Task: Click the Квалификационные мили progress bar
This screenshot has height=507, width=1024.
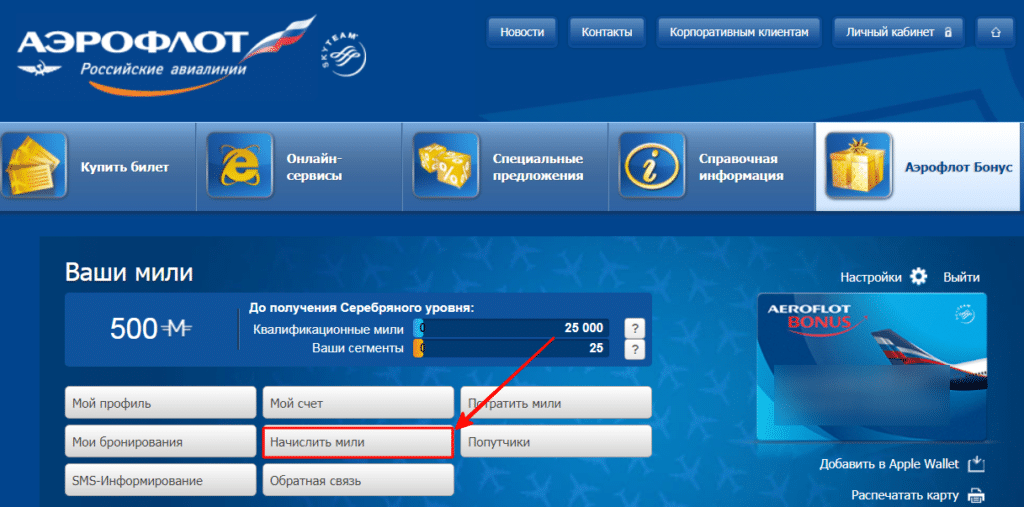Action: coord(511,328)
